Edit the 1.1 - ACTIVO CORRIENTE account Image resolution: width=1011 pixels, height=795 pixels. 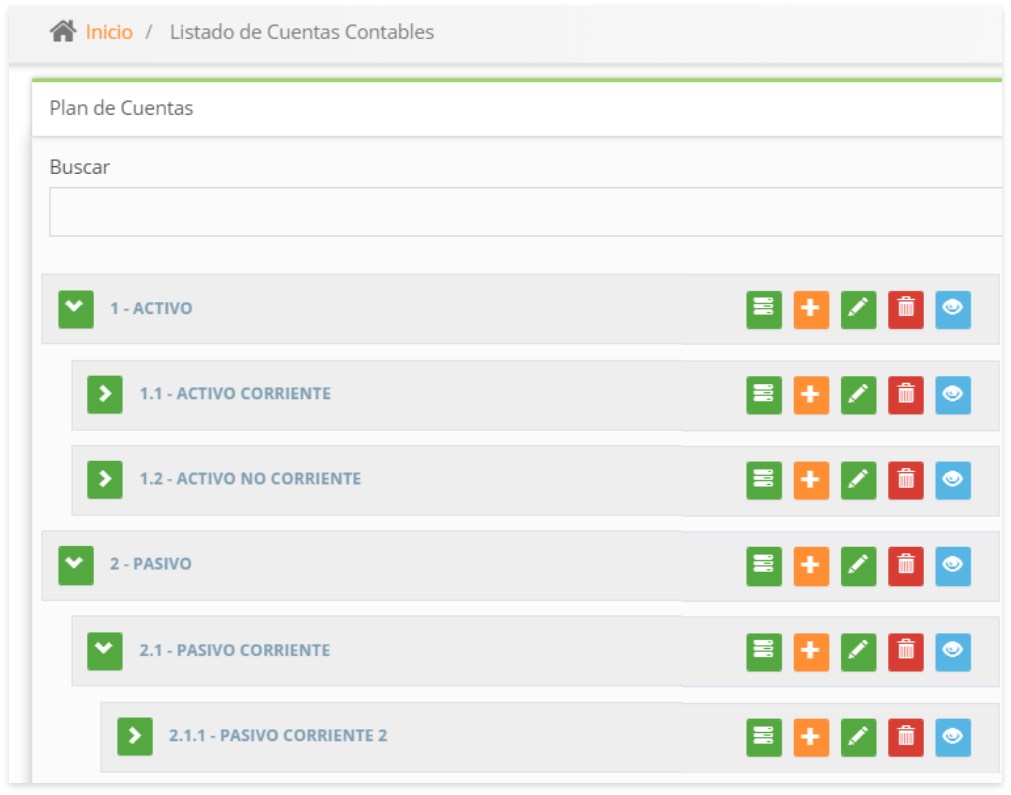pos(859,395)
